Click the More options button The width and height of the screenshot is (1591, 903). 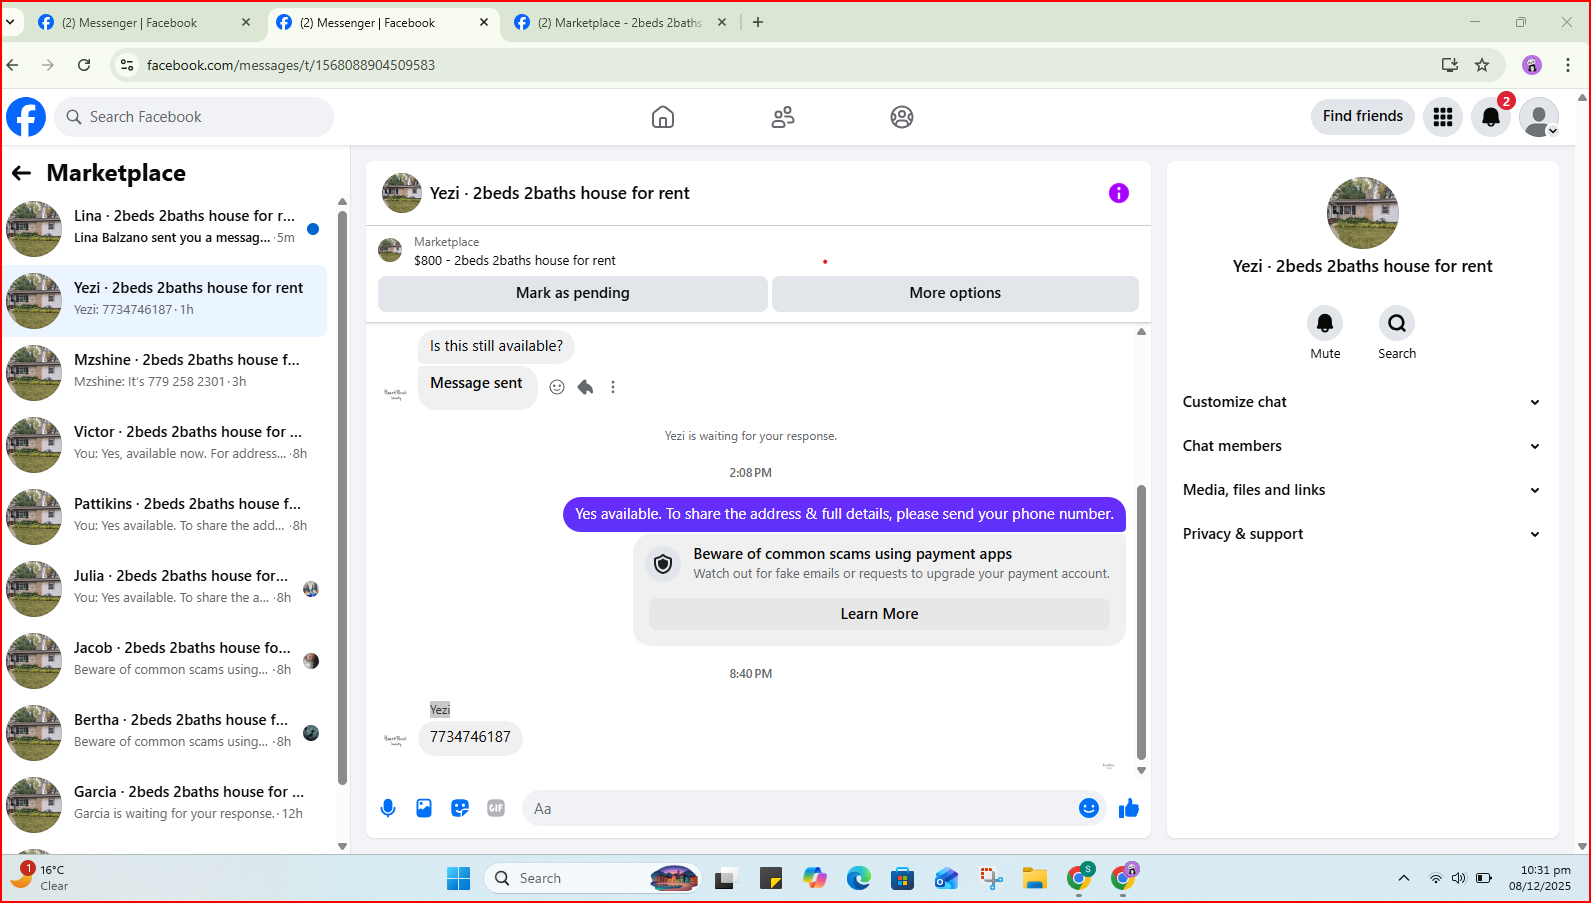tap(955, 293)
